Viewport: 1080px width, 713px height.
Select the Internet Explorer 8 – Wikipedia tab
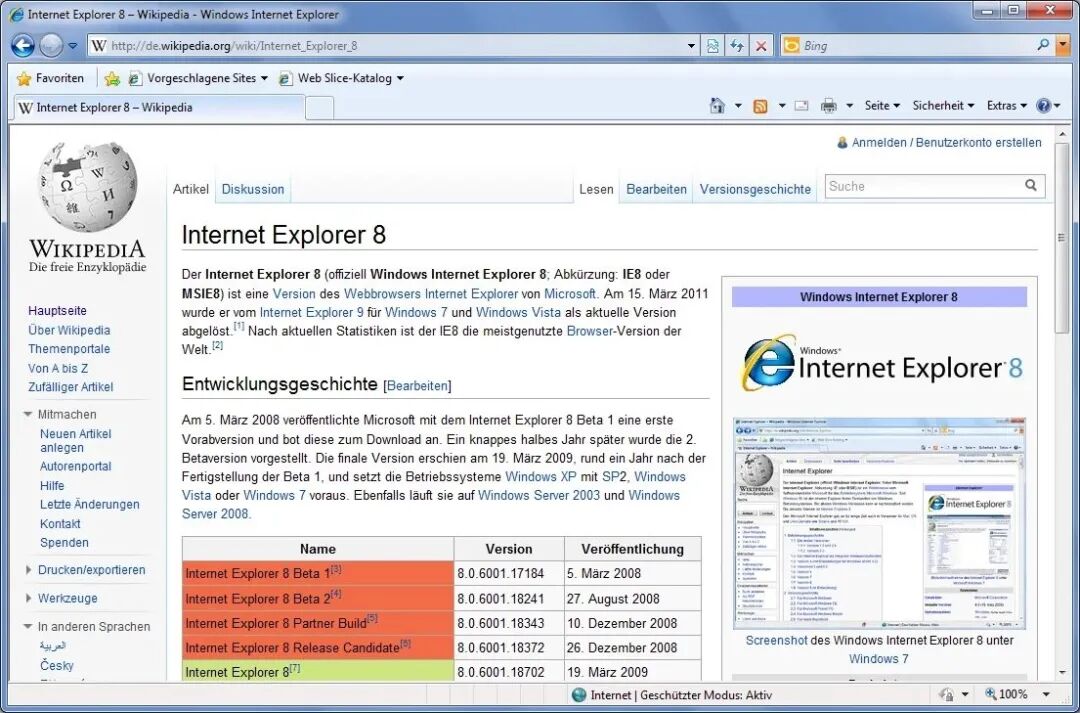(158, 107)
